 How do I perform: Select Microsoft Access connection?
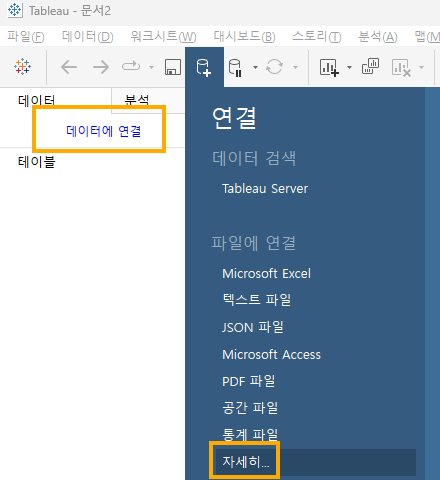271,355
